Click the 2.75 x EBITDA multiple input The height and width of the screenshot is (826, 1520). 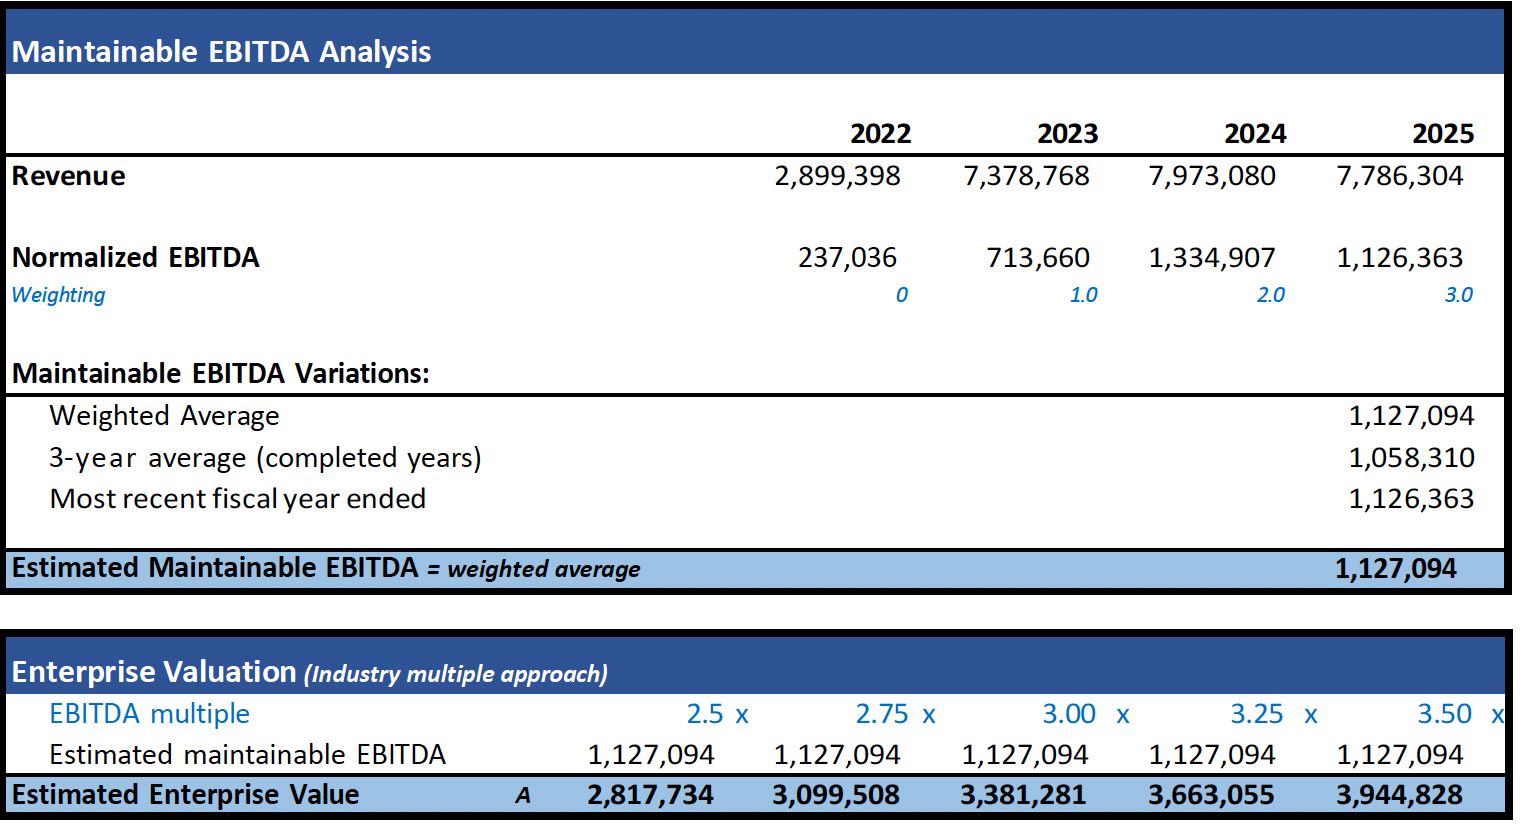pos(895,714)
